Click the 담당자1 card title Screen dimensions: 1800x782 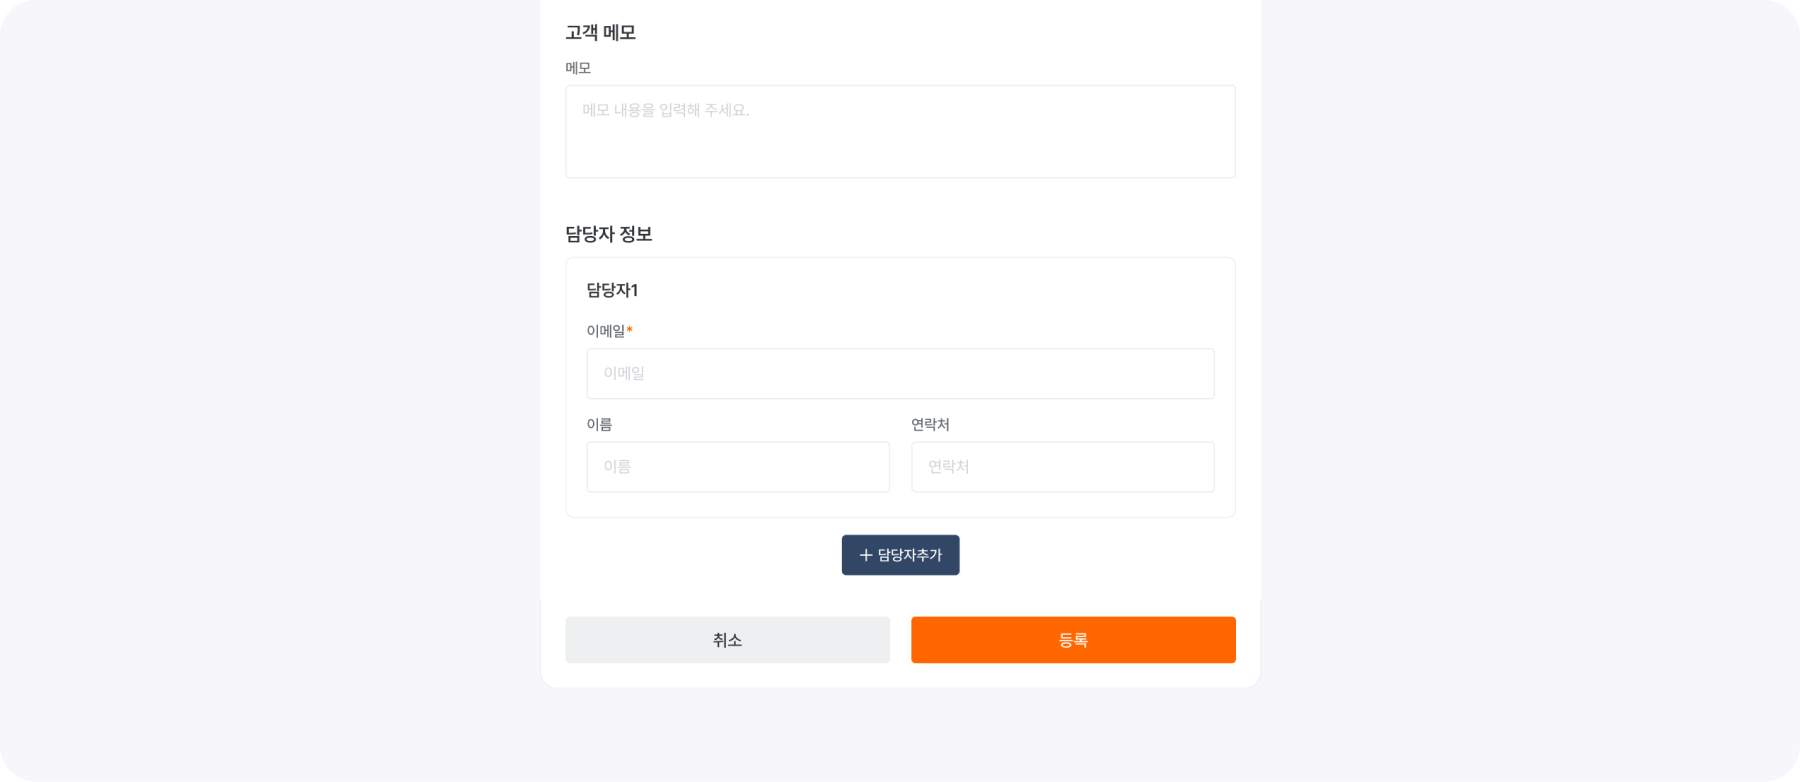click(613, 290)
